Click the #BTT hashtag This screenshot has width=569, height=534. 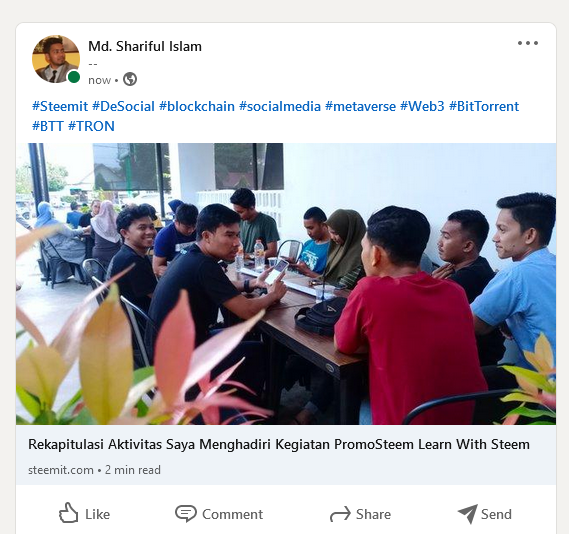pyautogui.click(x=48, y=126)
